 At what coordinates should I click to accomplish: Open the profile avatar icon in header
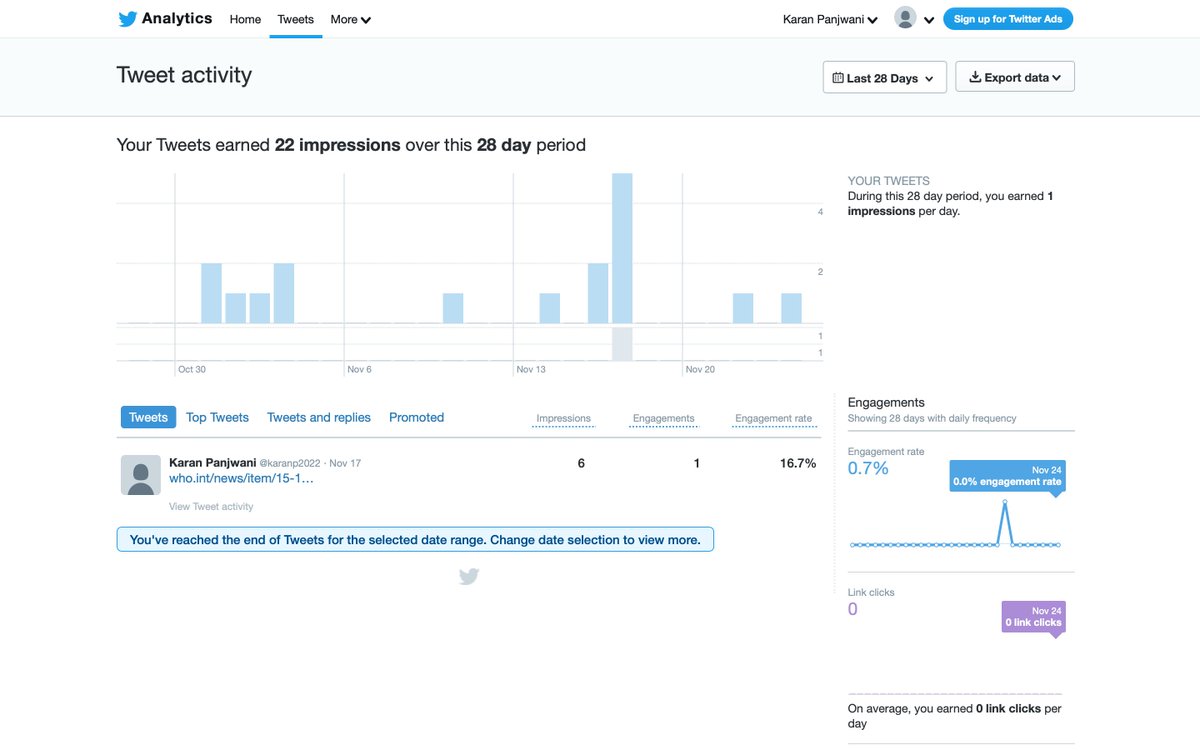coord(905,18)
